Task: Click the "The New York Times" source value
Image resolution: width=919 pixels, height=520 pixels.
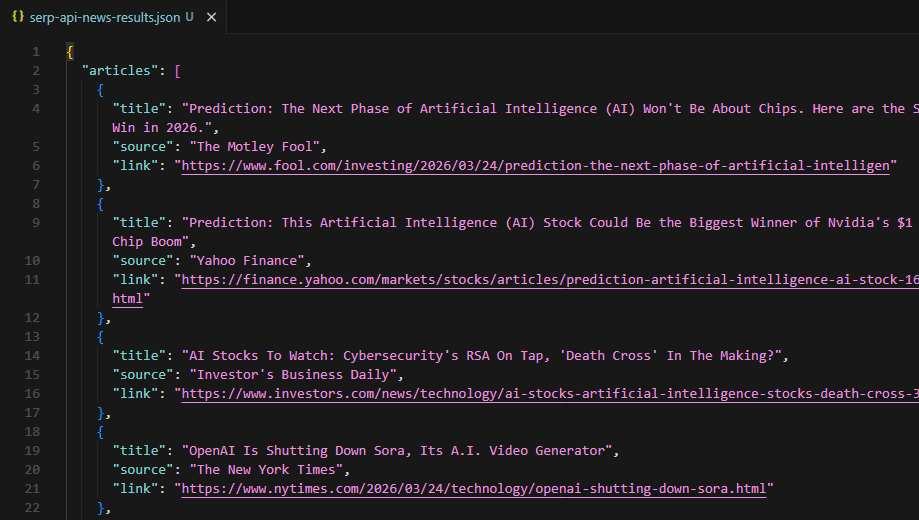Action: pyautogui.click(x=266, y=470)
